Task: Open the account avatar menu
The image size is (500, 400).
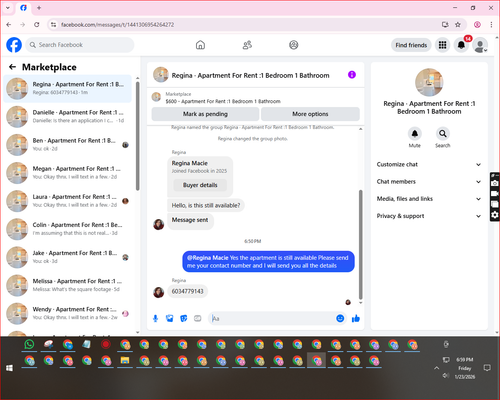Action: click(x=480, y=45)
